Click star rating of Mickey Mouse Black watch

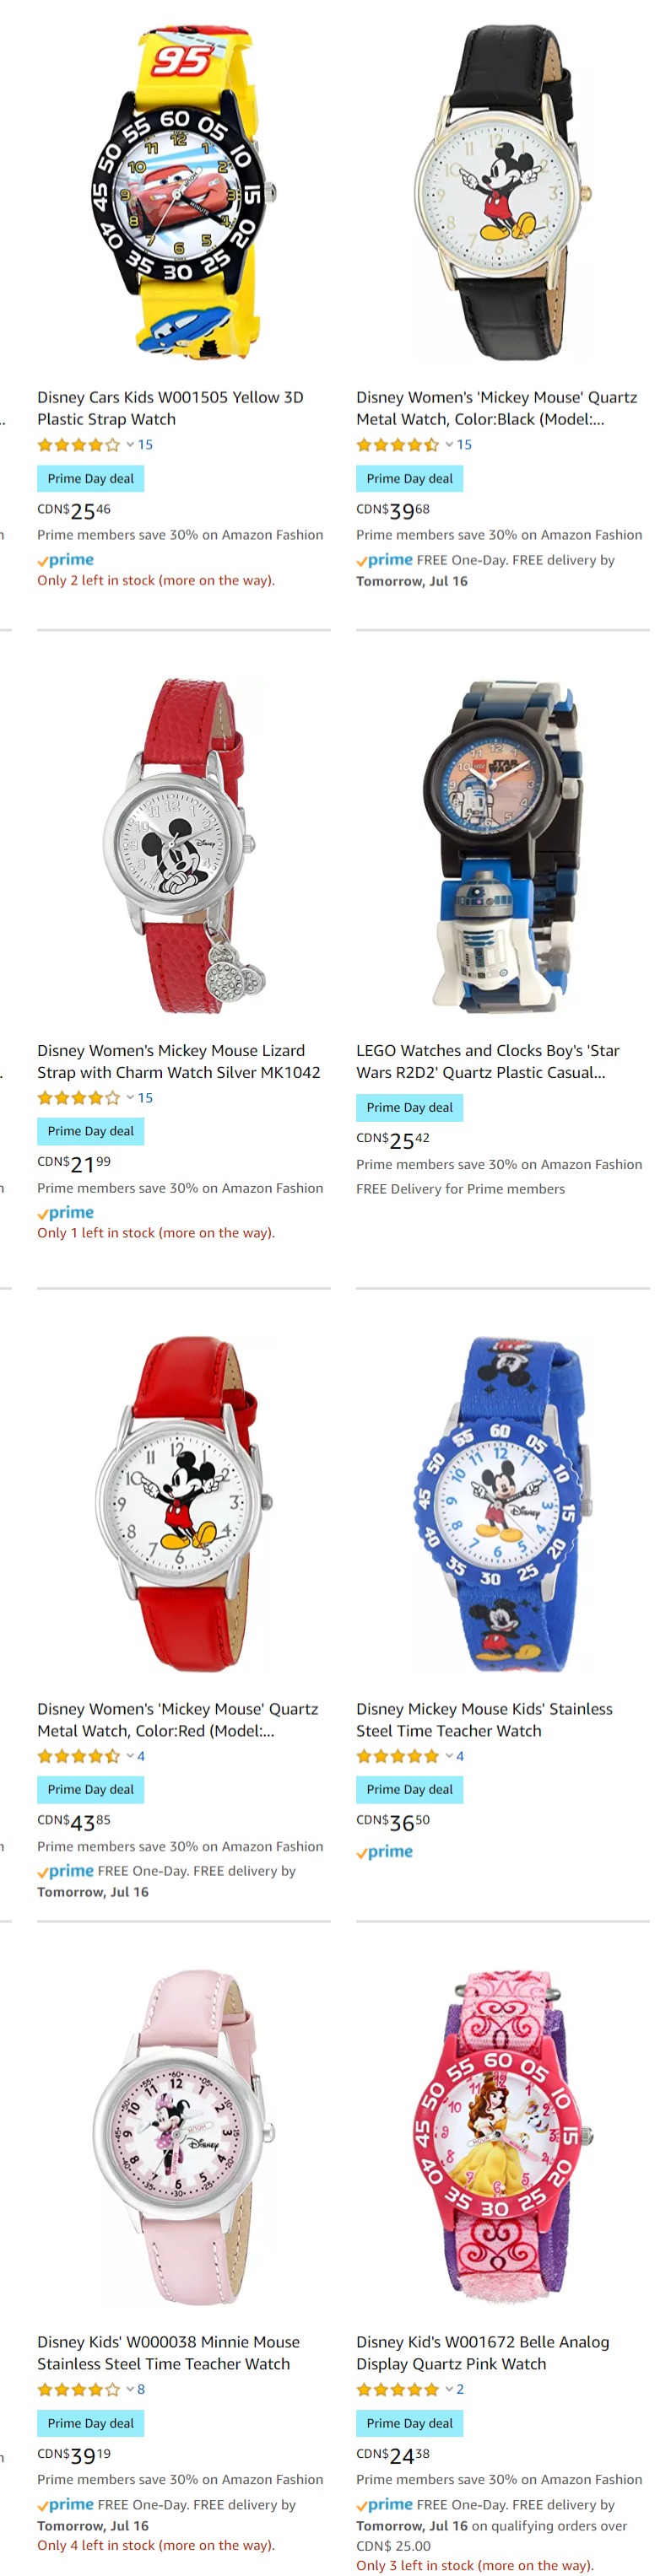coord(398,445)
